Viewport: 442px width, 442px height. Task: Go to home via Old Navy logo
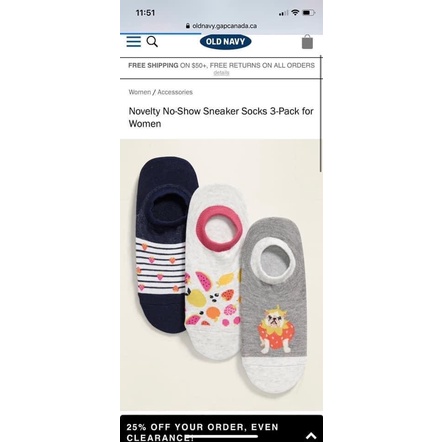pyautogui.click(x=226, y=42)
